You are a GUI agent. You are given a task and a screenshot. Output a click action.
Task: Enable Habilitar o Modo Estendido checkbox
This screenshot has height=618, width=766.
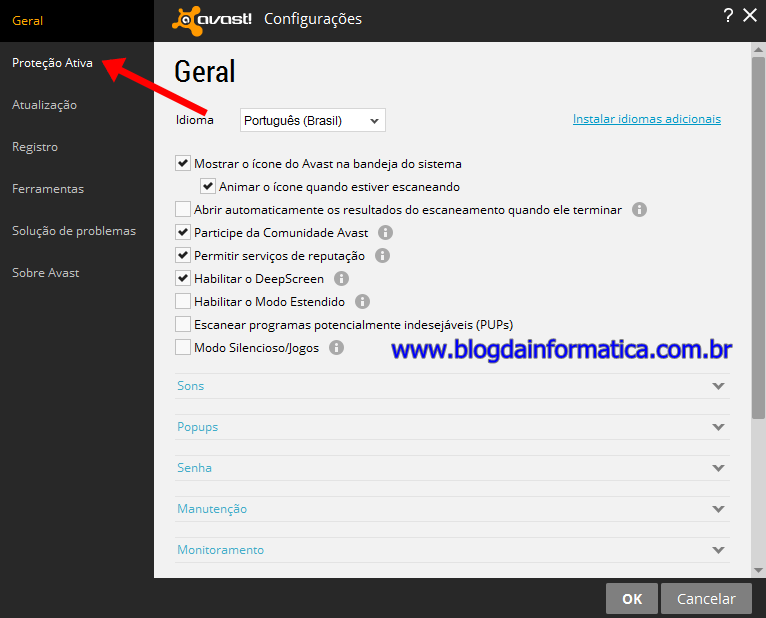point(183,301)
